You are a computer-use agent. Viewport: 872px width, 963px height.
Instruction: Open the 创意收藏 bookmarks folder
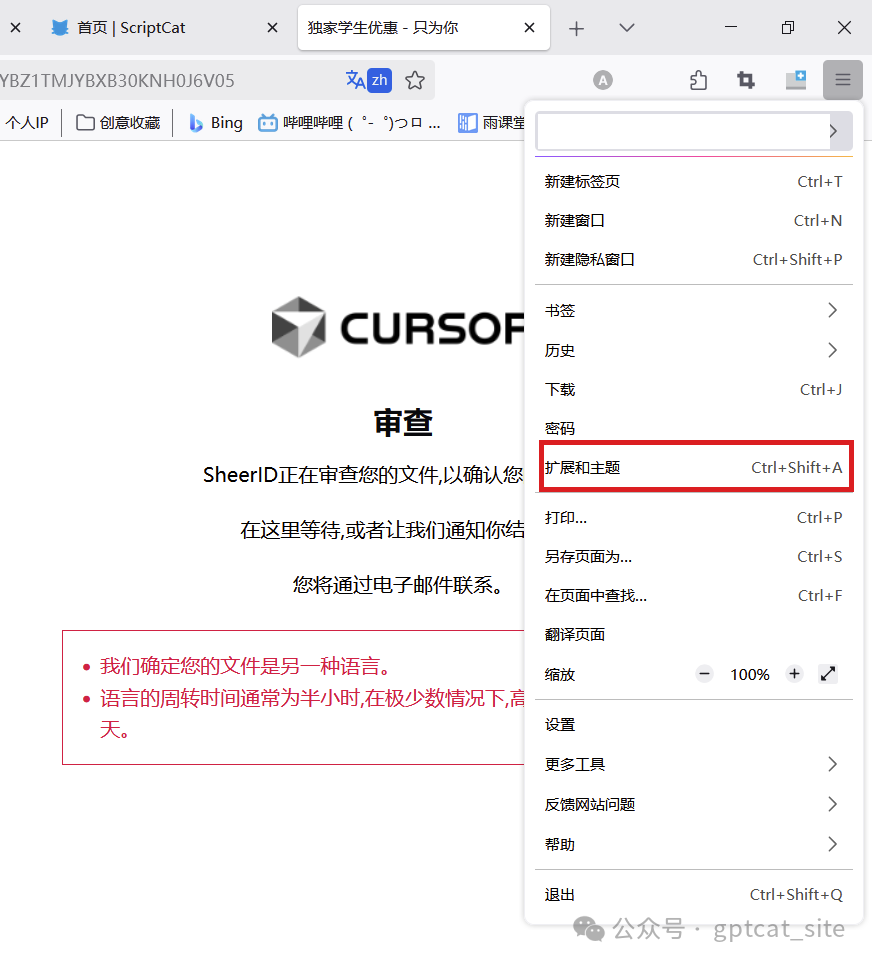point(118,123)
